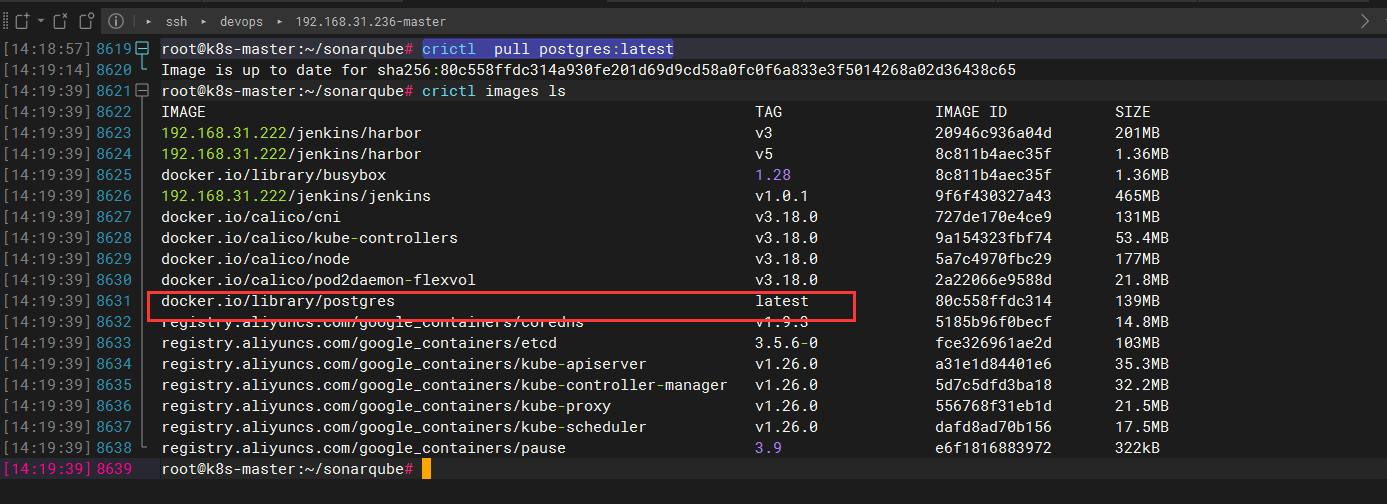Click the right chevron at toolbar end
This screenshot has width=1387, height=504.
pyautogui.click(x=1366, y=21)
